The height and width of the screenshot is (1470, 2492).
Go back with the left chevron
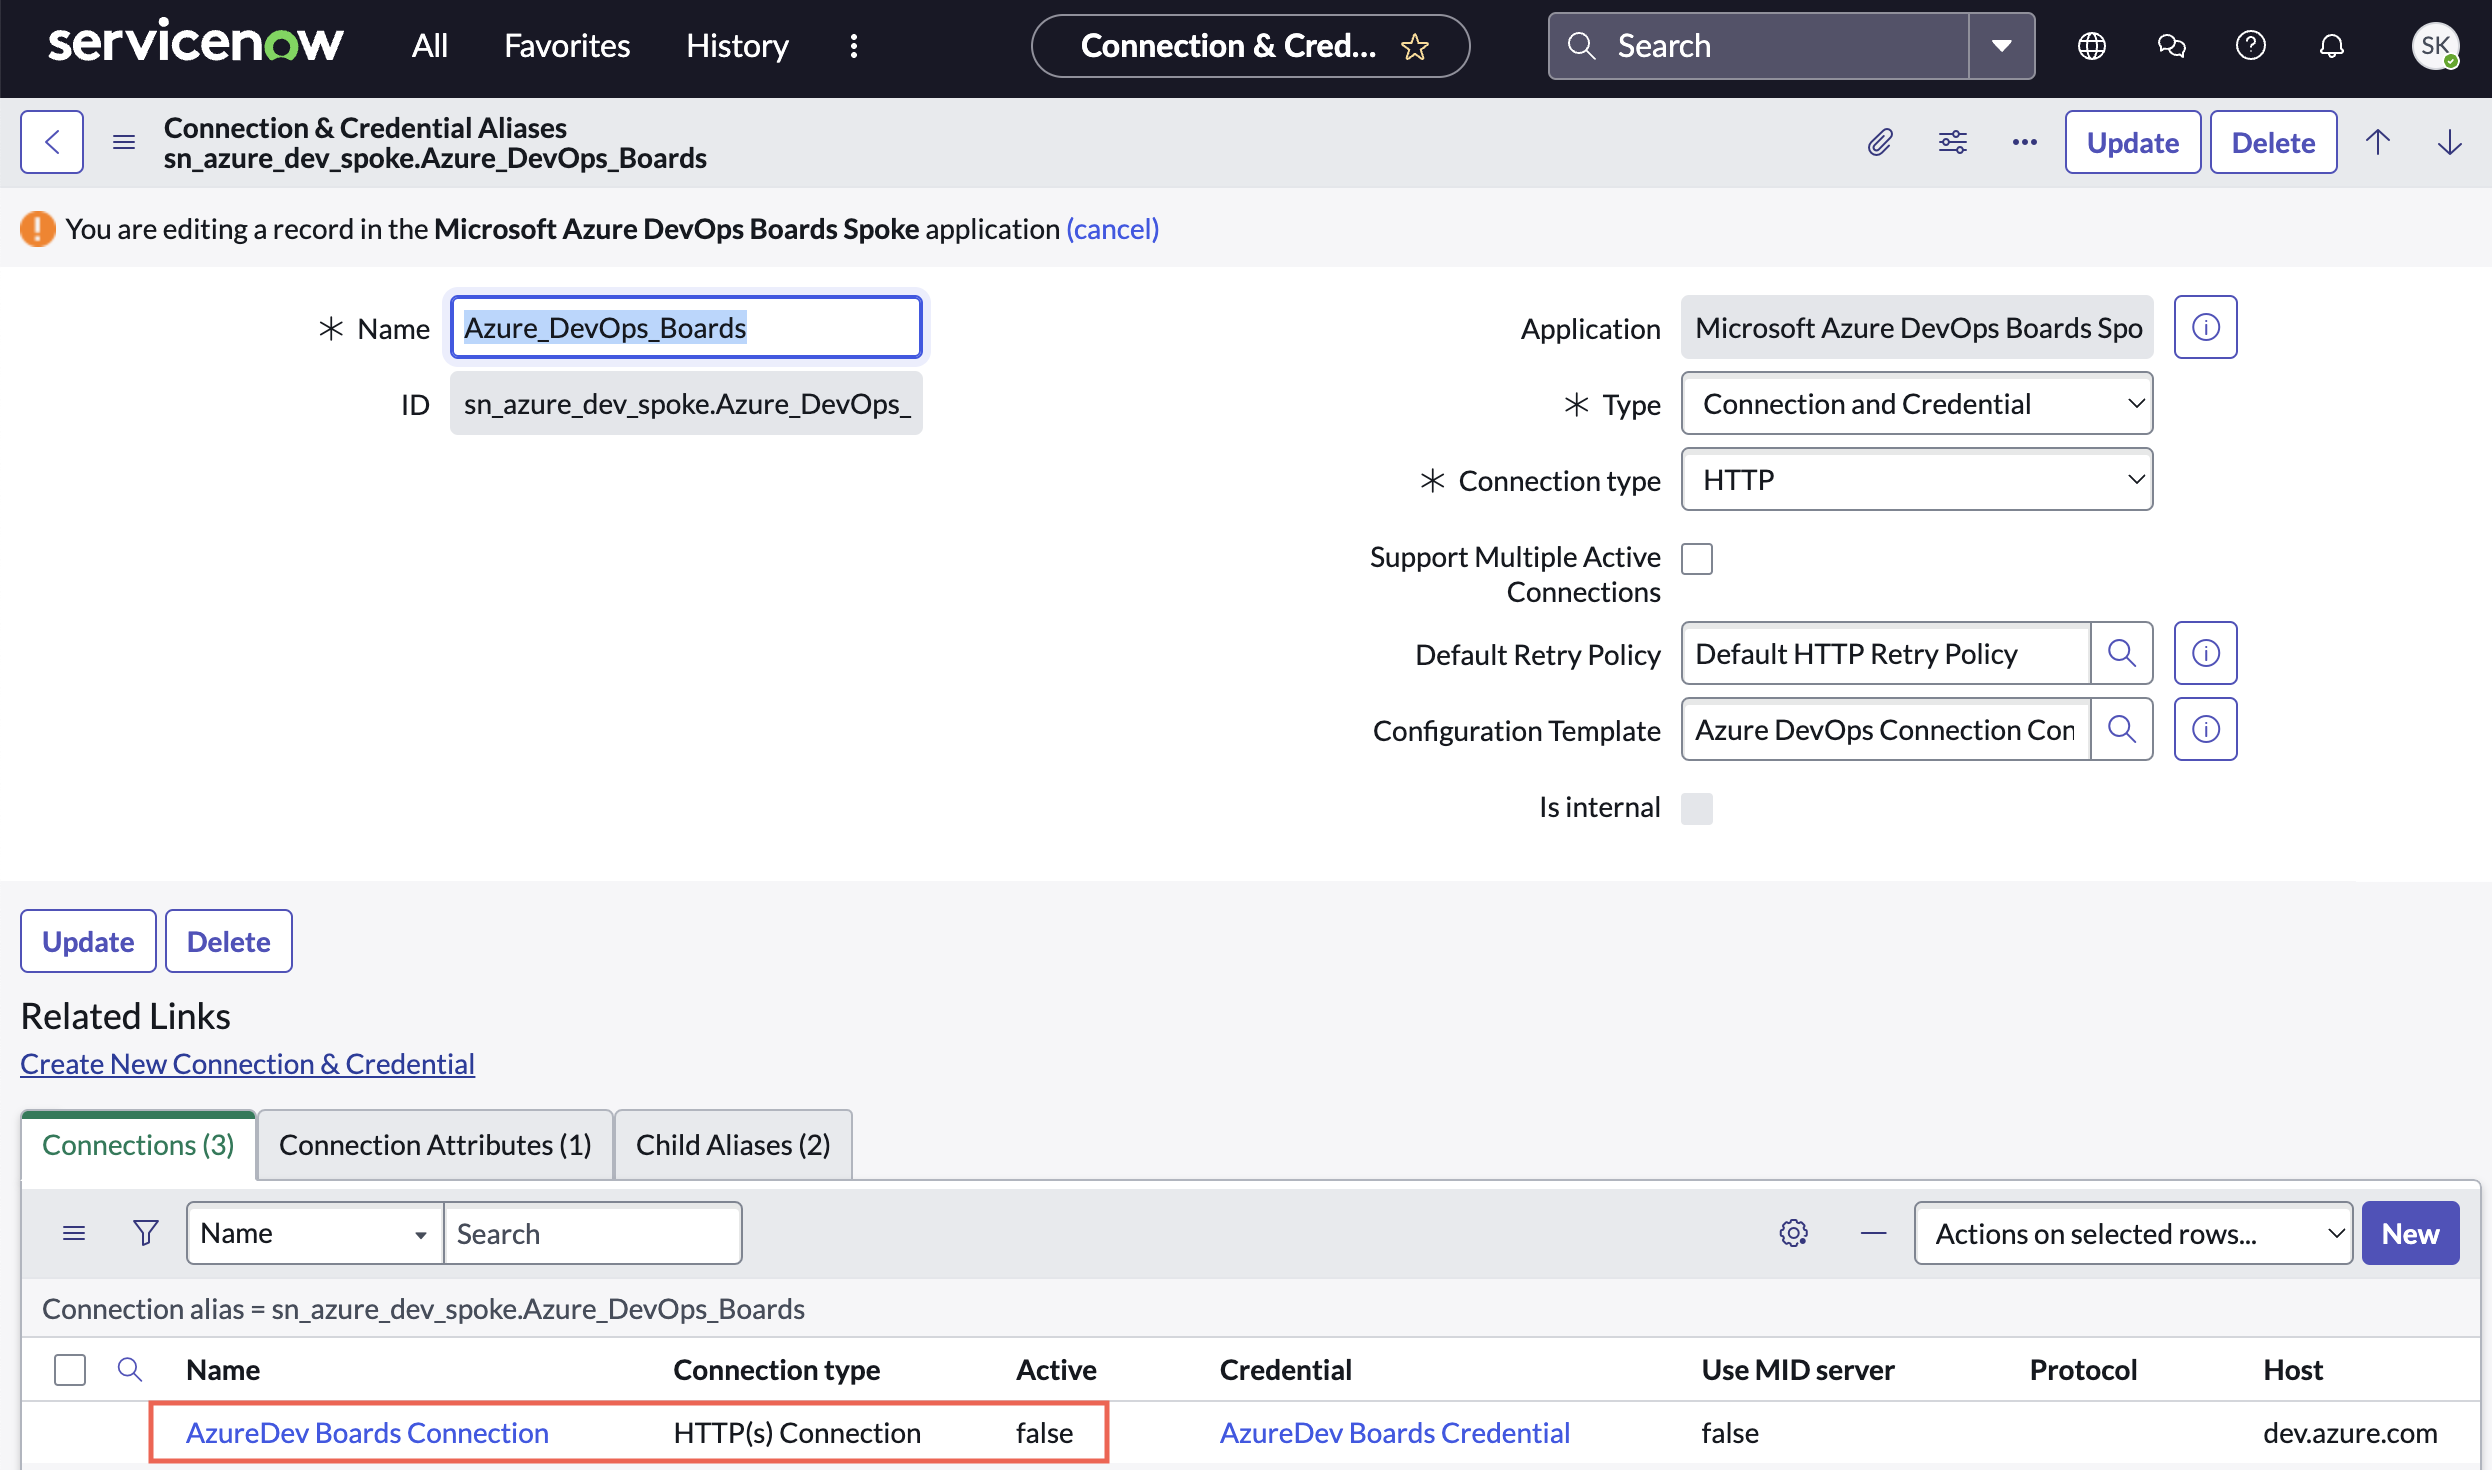tap(52, 142)
